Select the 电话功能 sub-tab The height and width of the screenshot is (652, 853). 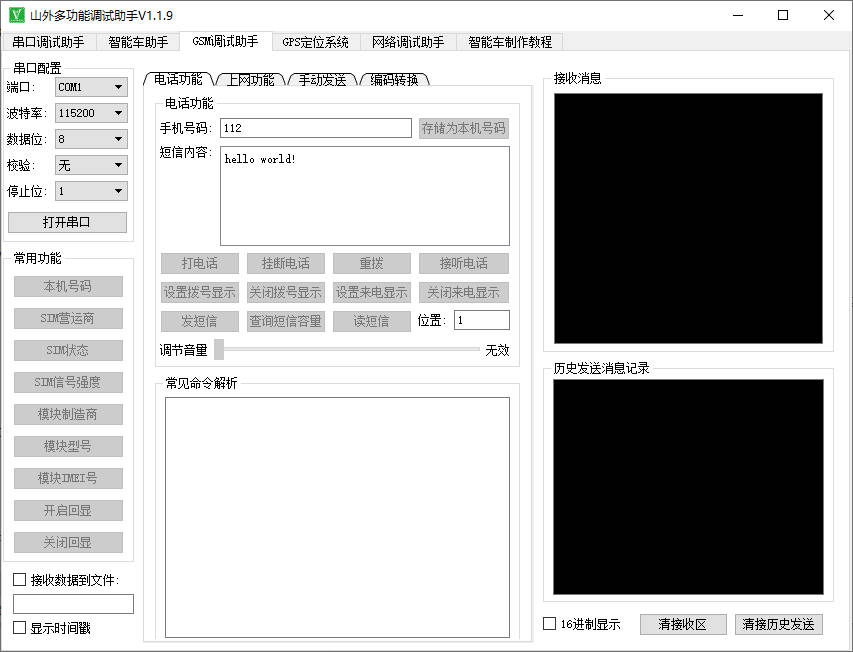[x=178, y=79]
